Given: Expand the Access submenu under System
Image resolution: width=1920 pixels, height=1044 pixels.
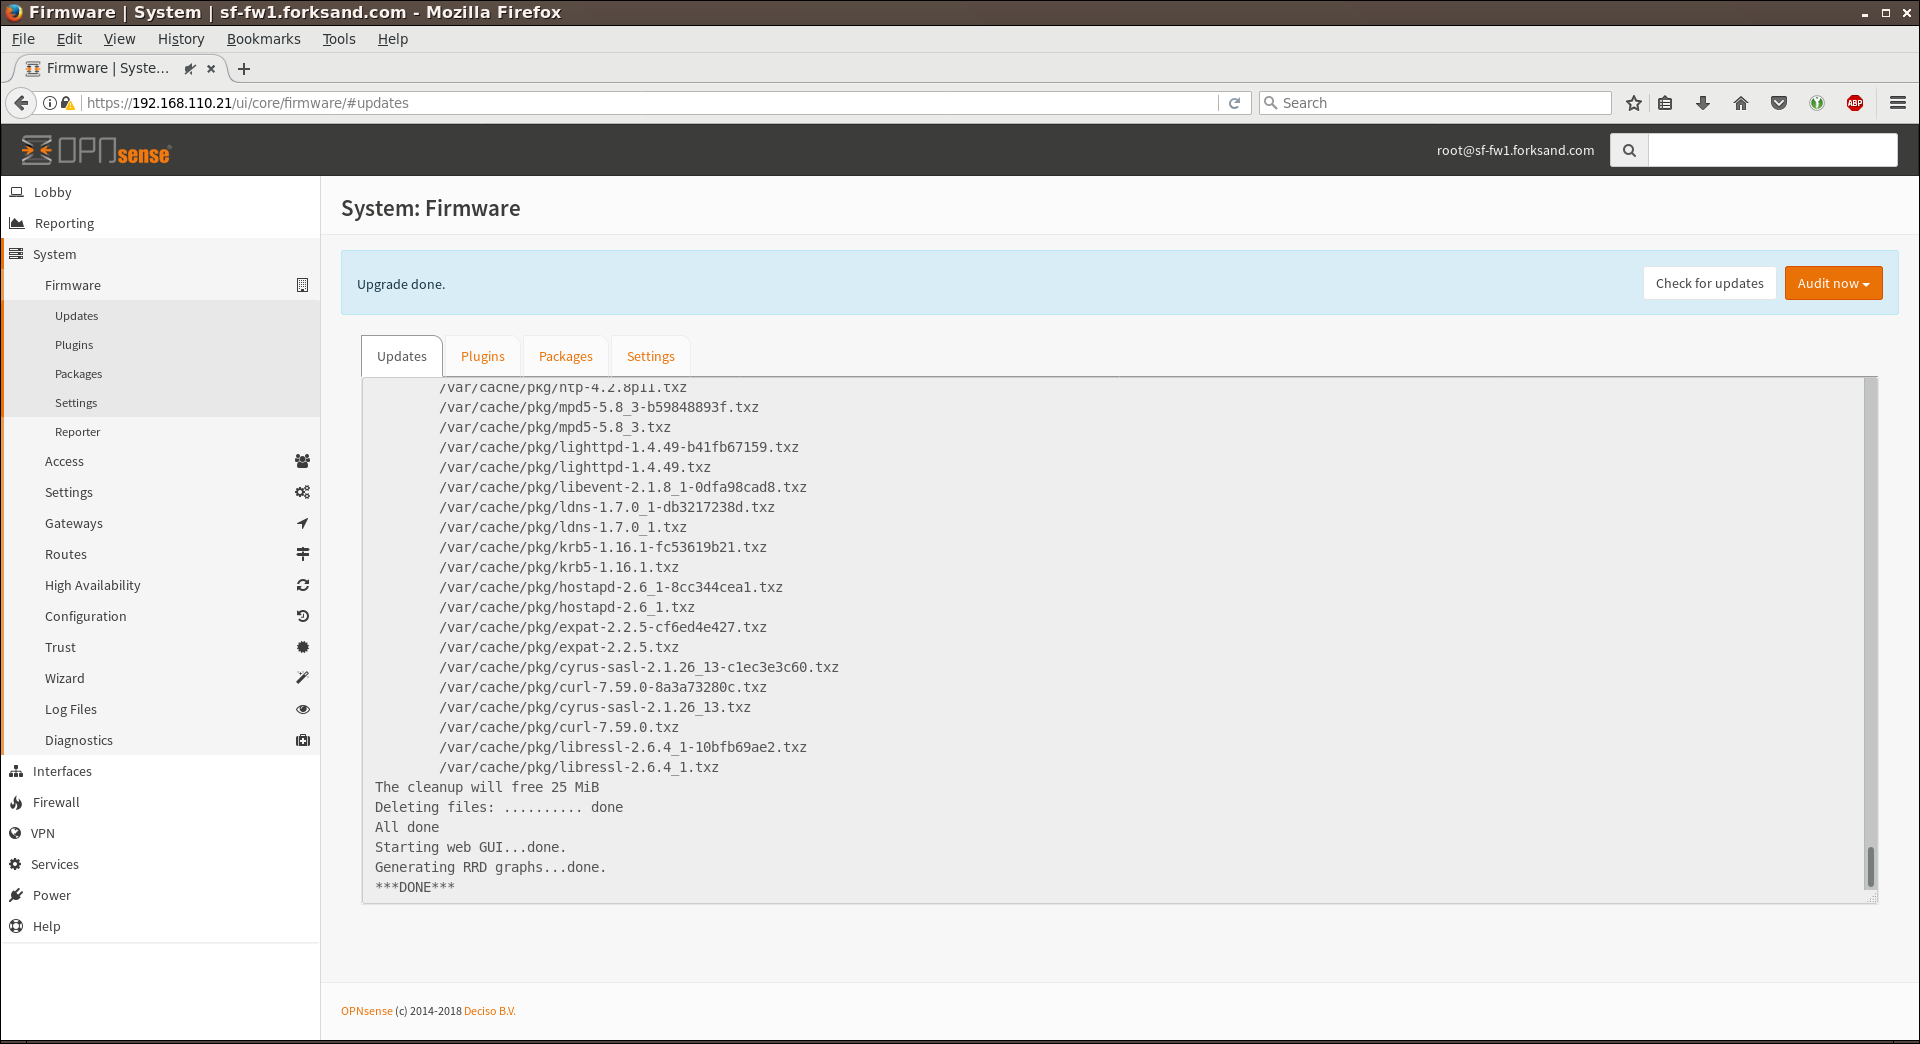Looking at the screenshot, I should 64,462.
